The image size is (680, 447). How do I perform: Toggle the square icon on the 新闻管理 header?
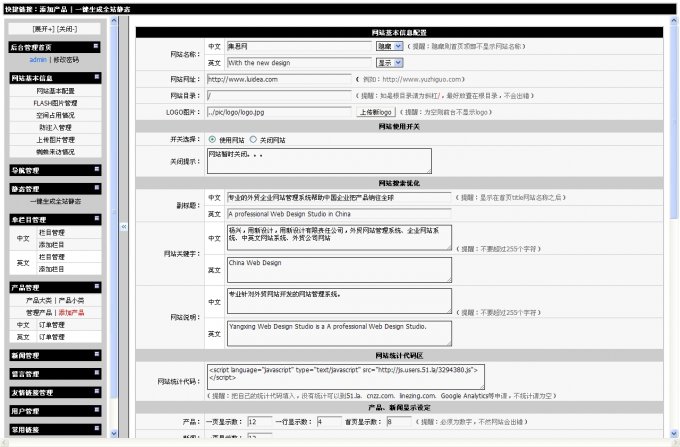(96, 354)
